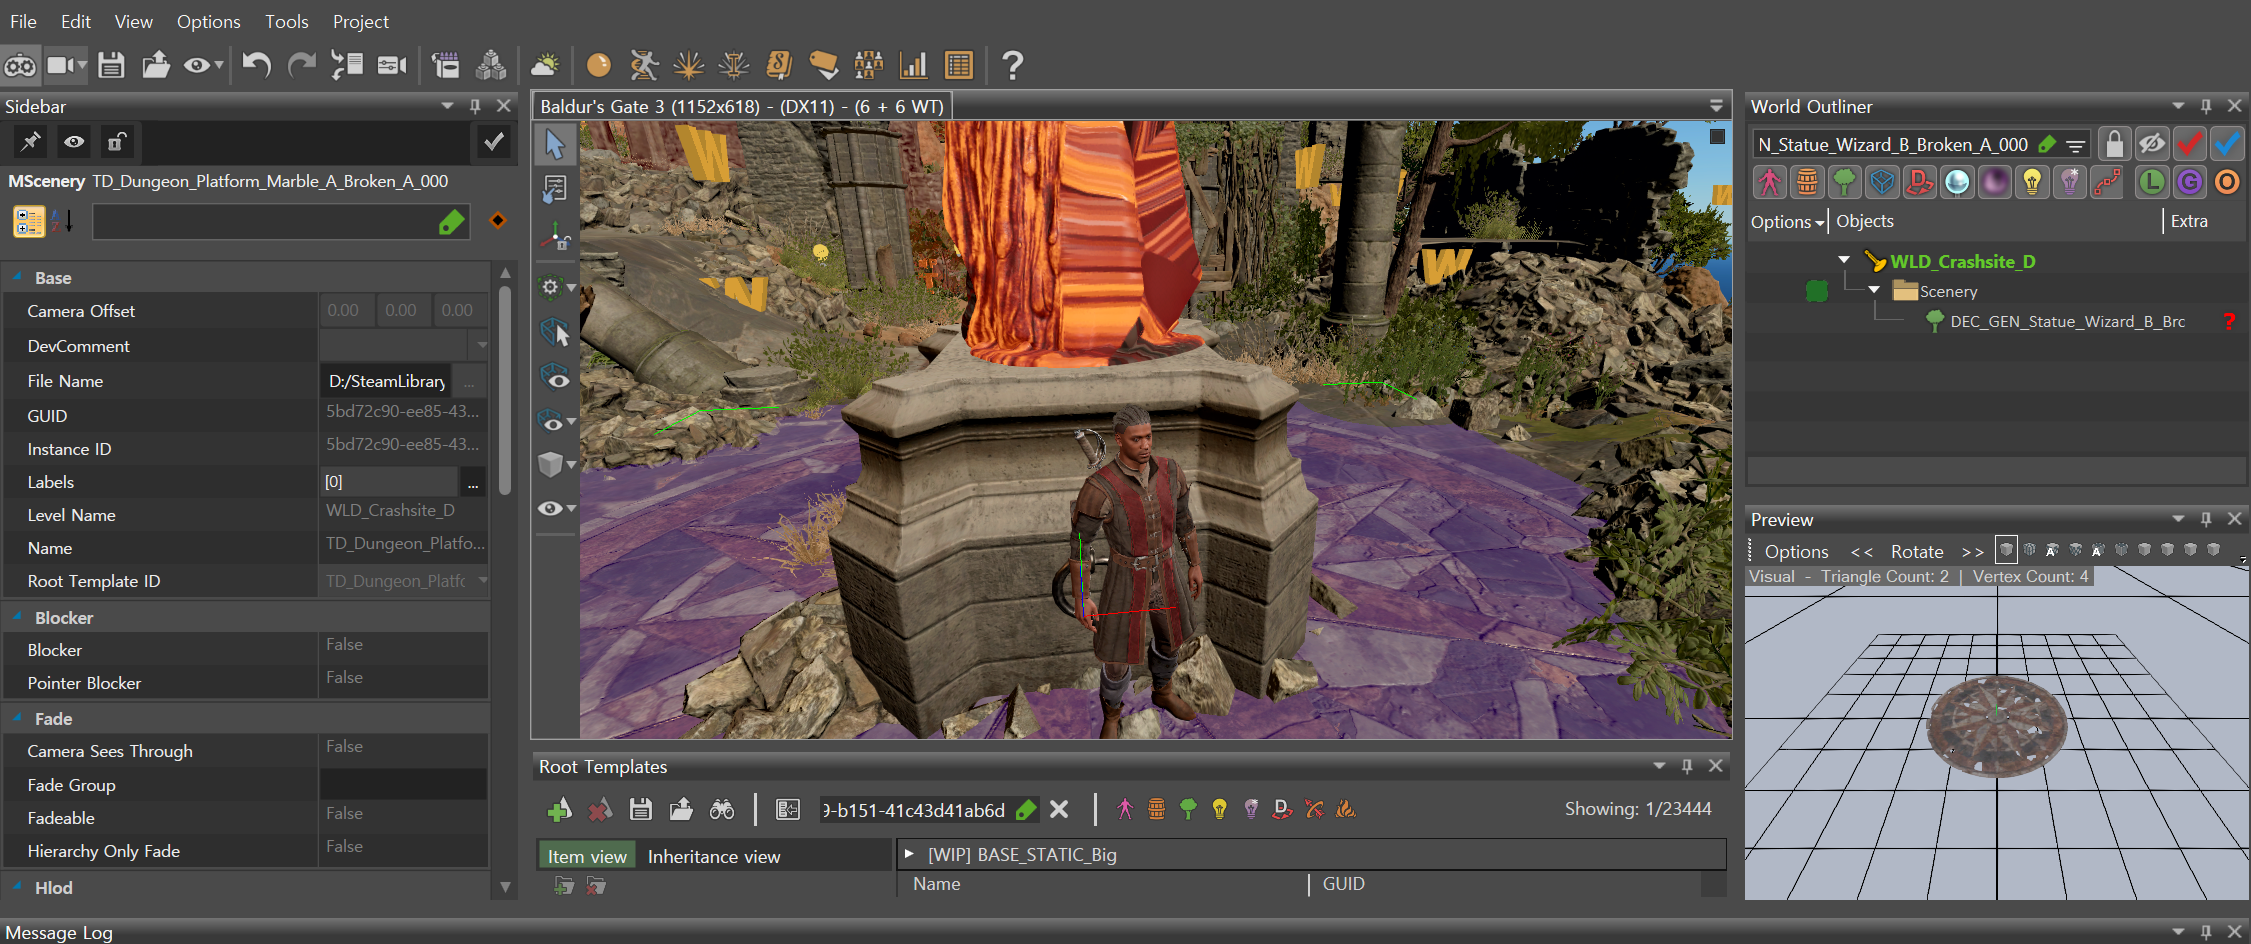
Task: Open the stacked cubes tool in toolbar
Action: click(x=490, y=66)
